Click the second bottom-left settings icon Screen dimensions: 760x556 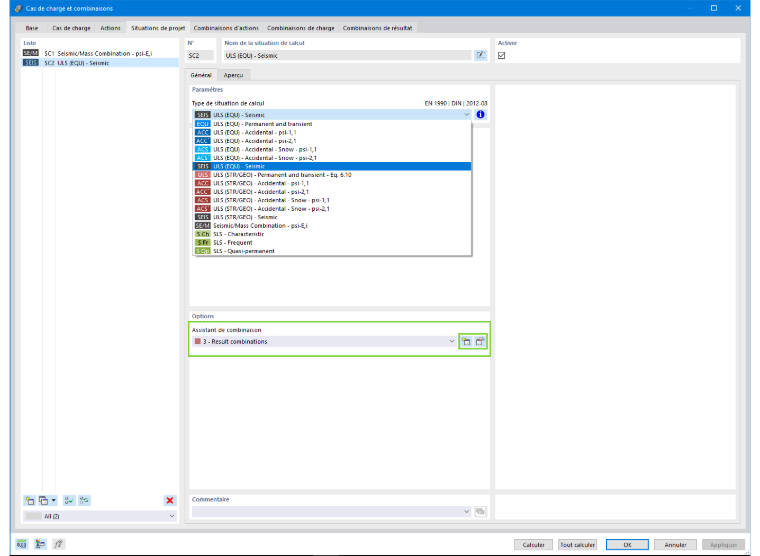40,544
